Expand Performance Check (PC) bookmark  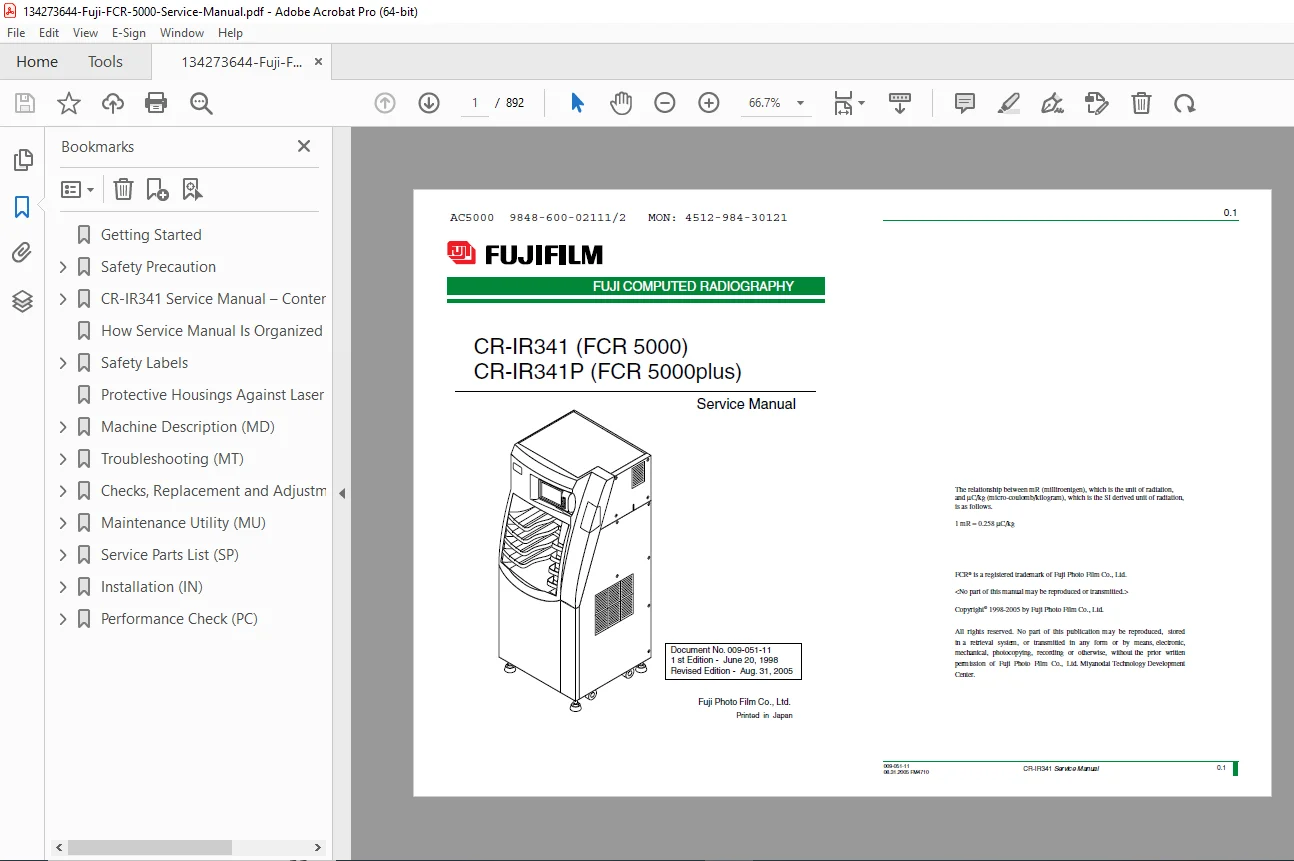point(63,619)
